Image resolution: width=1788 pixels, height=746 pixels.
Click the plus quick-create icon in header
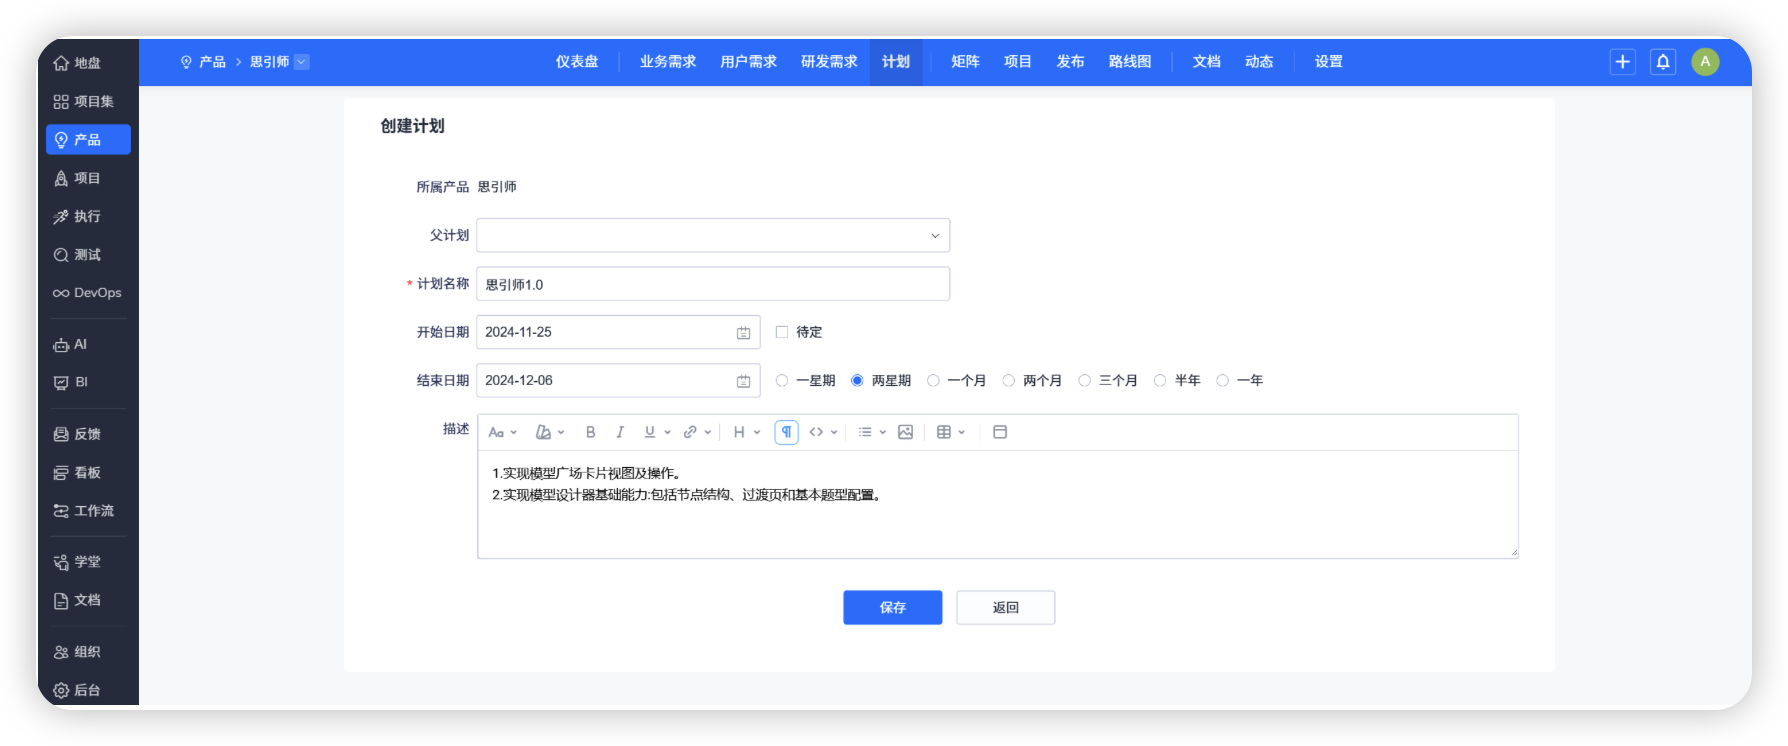click(x=1622, y=62)
